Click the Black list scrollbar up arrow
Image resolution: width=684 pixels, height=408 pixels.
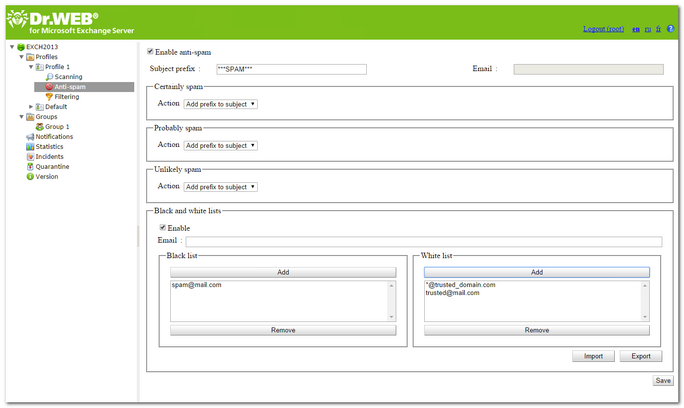point(391,286)
